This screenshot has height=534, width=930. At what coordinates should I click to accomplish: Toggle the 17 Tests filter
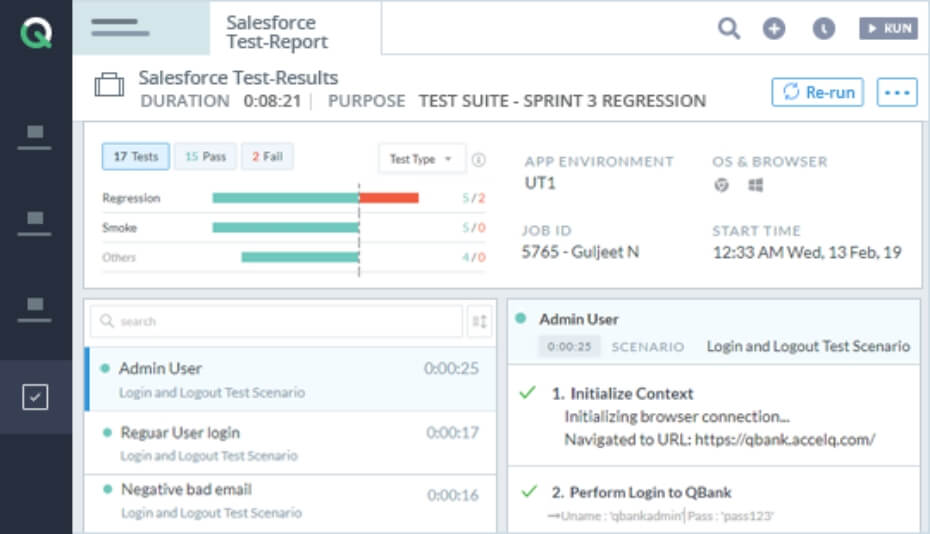(135, 157)
